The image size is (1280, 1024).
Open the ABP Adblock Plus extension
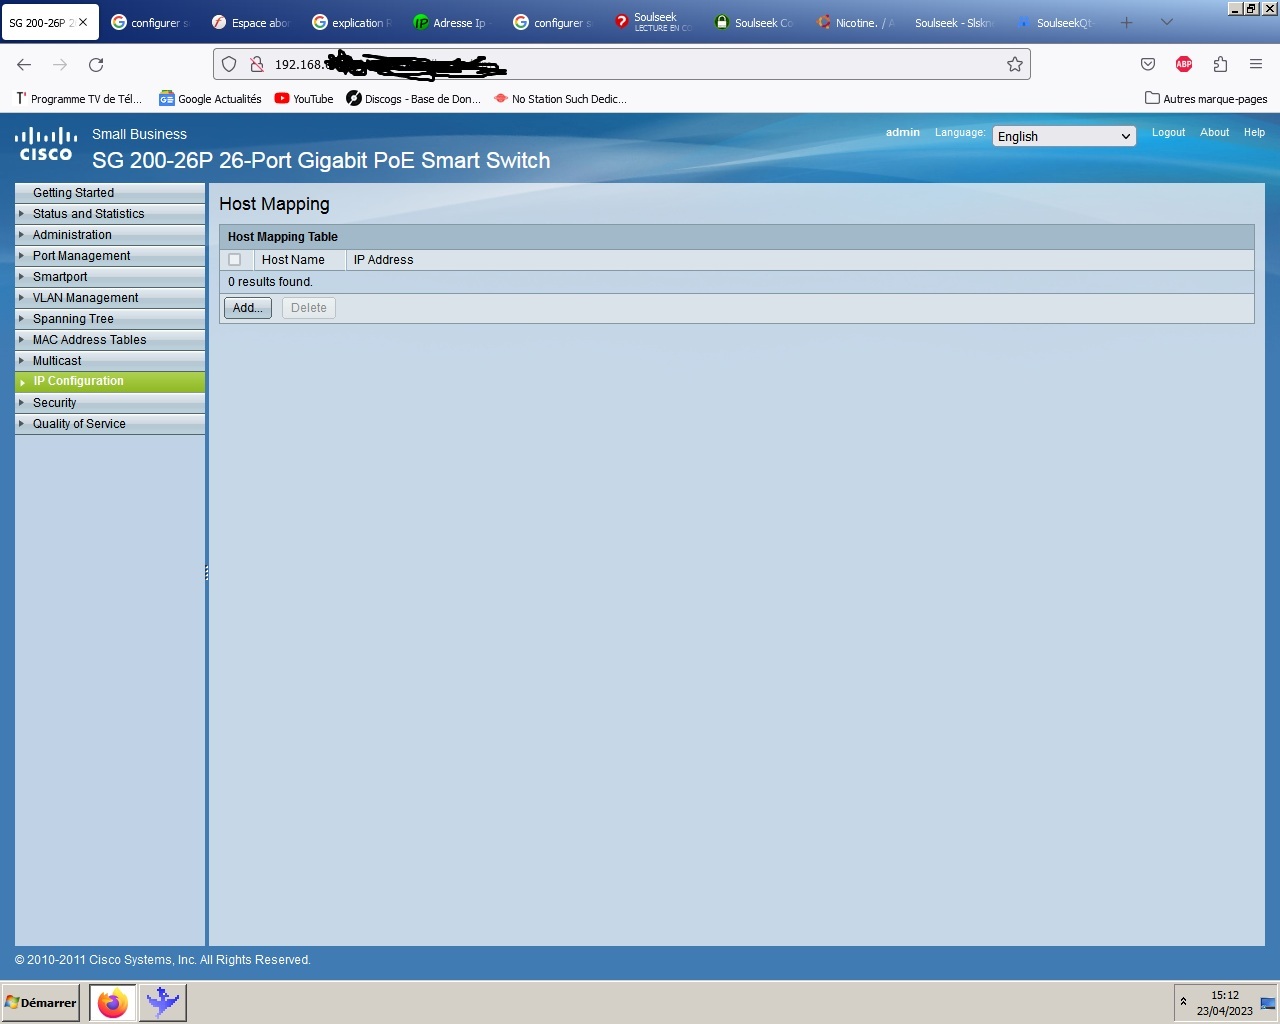click(x=1184, y=64)
